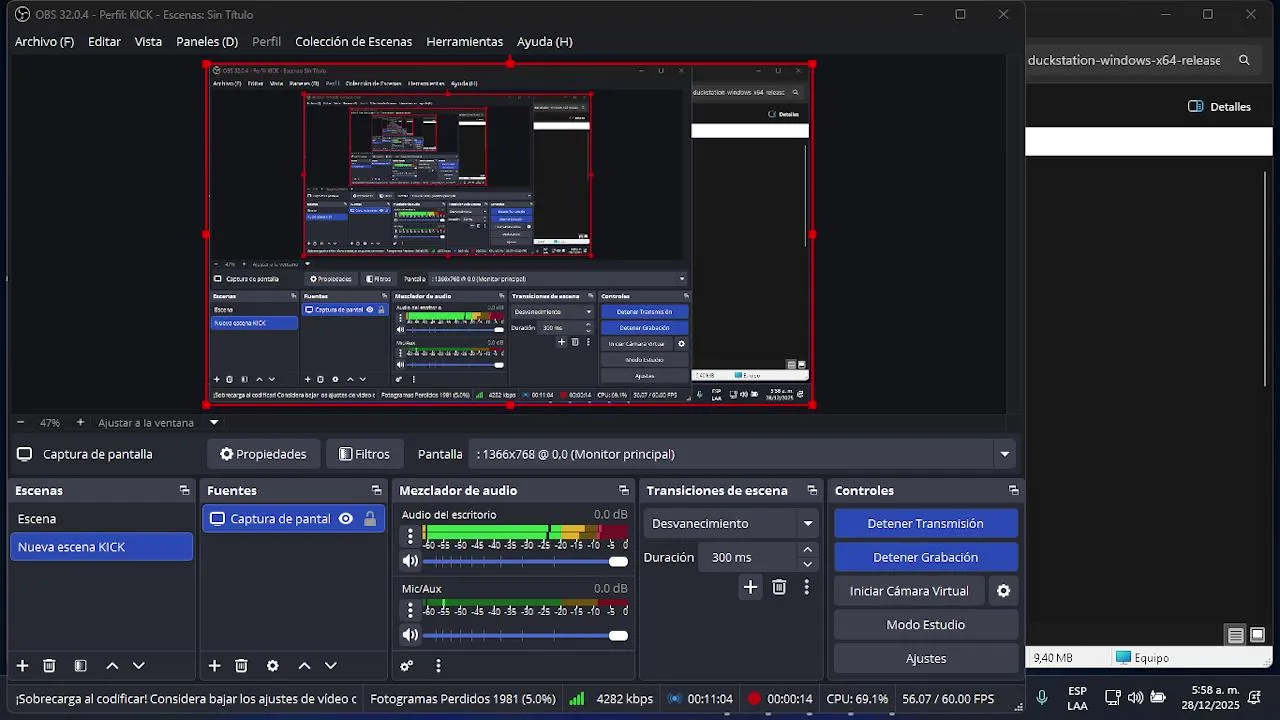The height and width of the screenshot is (720, 1280).
Task: Click Detener Grabación button
Action: tap(926, 557)
